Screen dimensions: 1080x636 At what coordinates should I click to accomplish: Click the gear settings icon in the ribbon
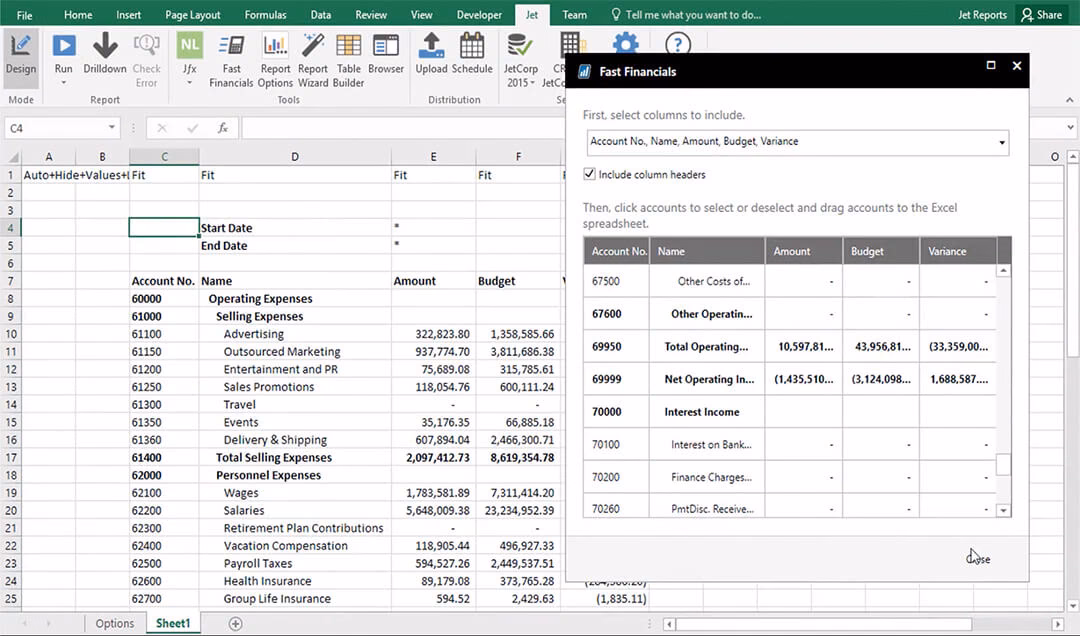pos(625,44)
